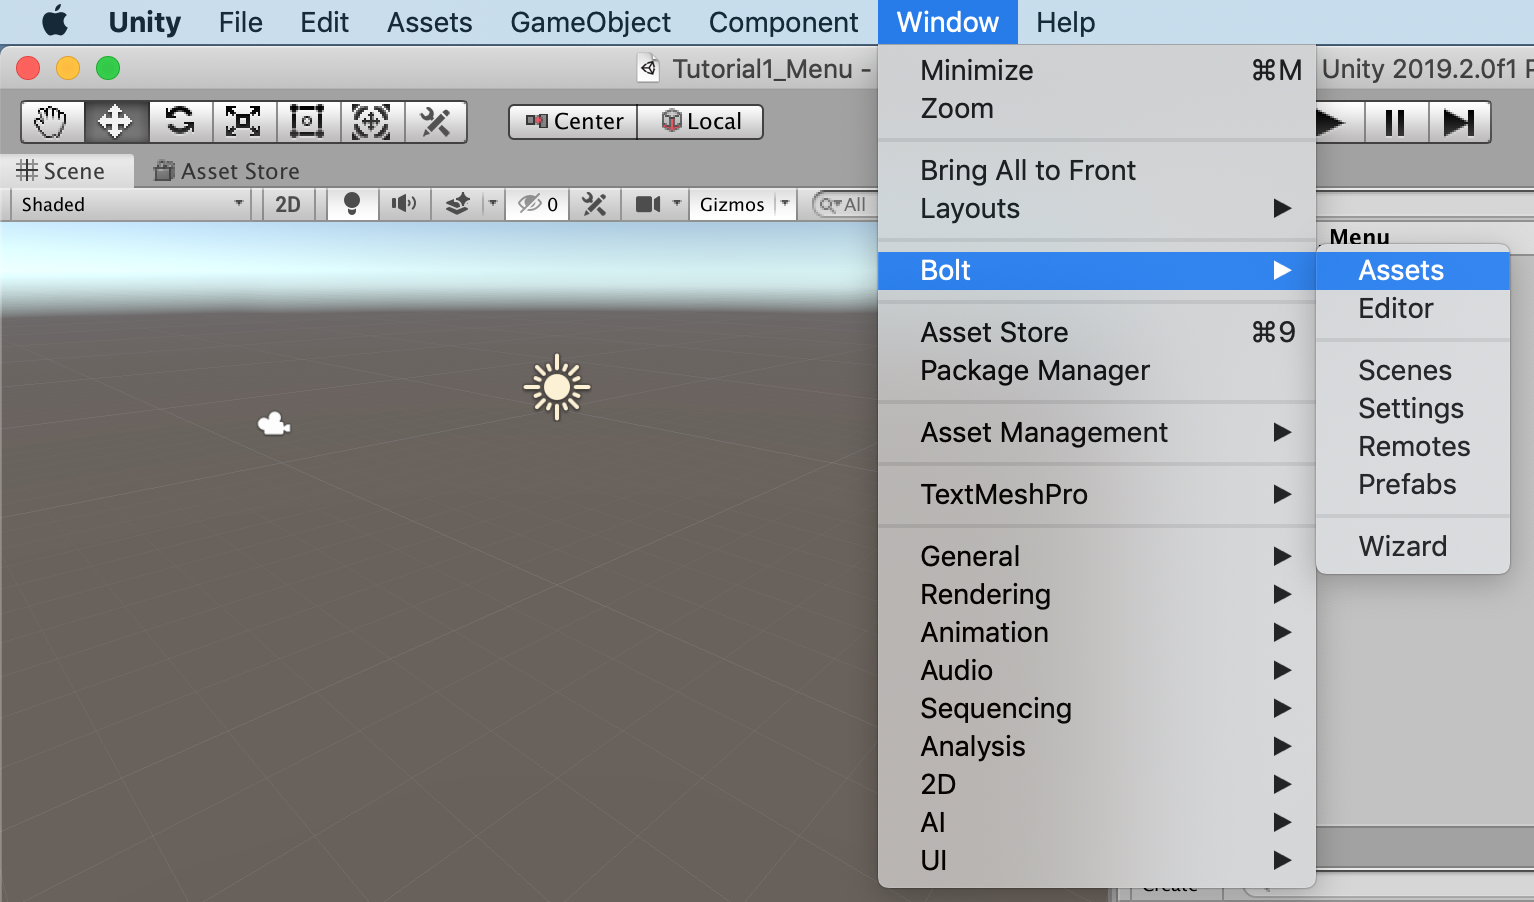
Task: Expand the Sequencing submenu
Action: (x=1097, y=708)
